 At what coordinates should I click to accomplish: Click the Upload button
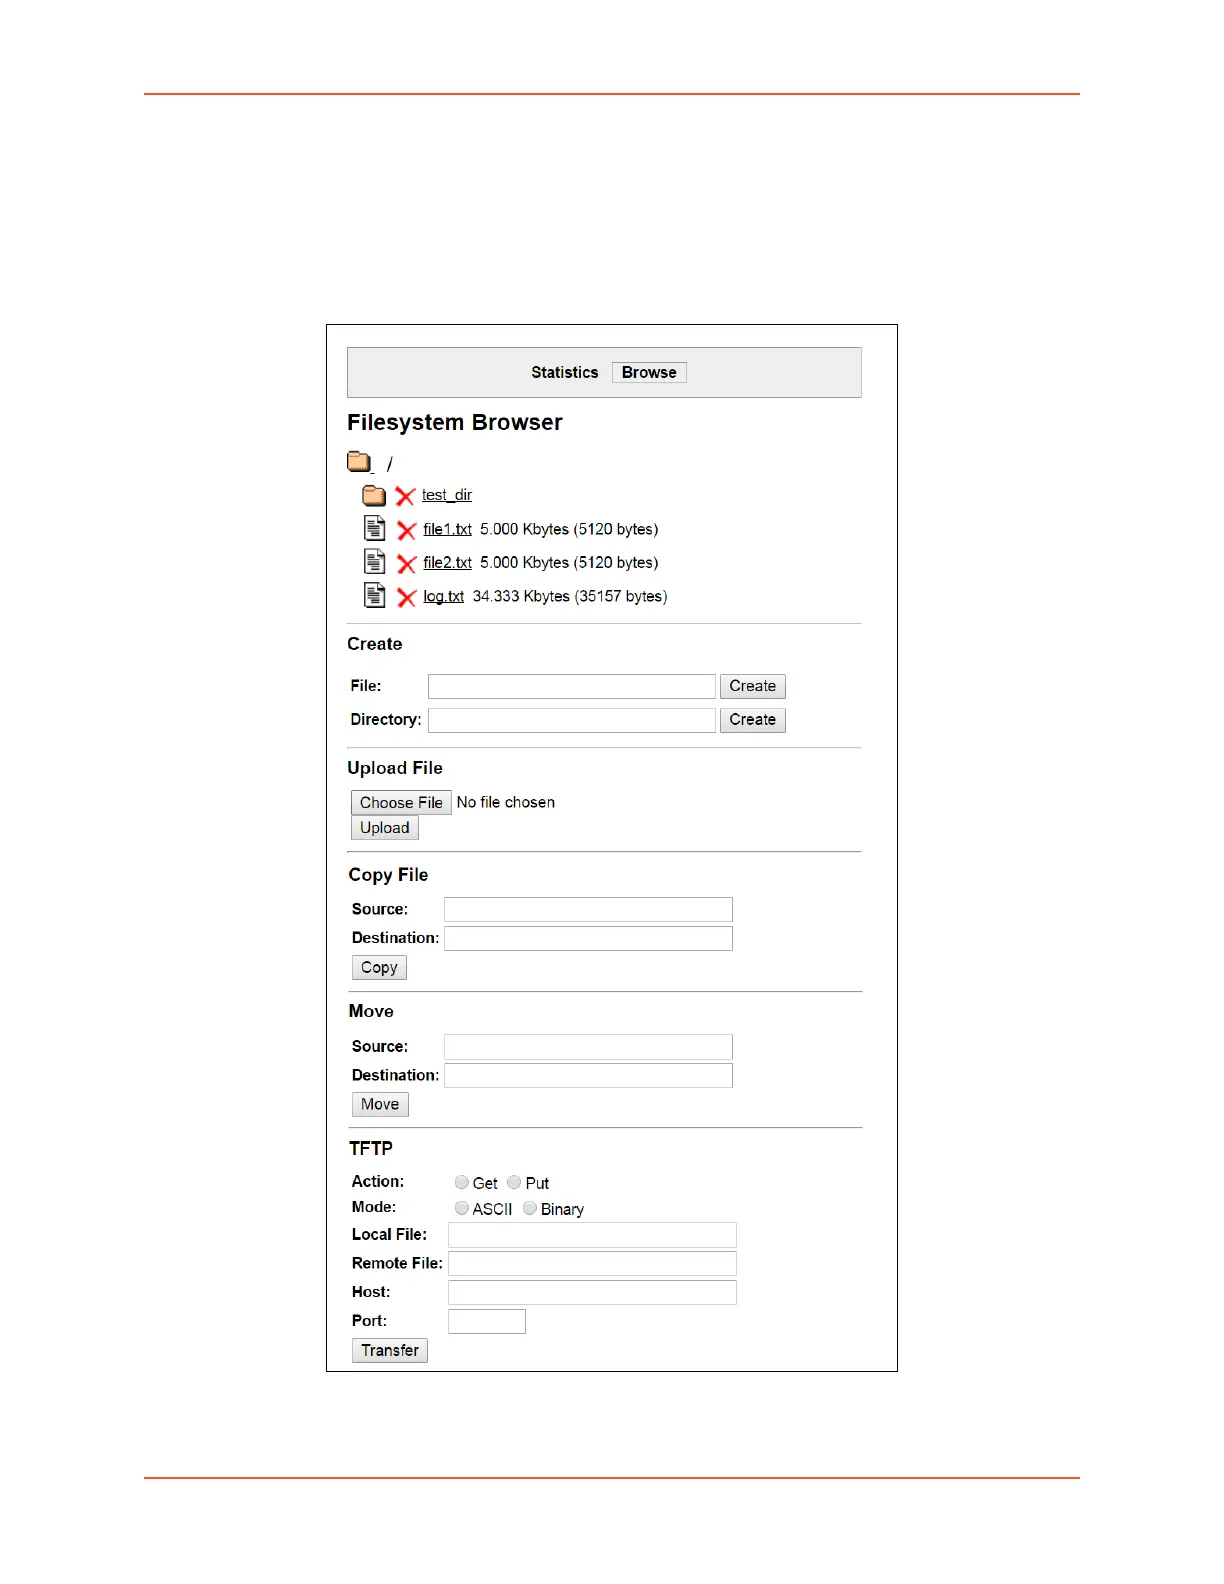coord(385,828)
